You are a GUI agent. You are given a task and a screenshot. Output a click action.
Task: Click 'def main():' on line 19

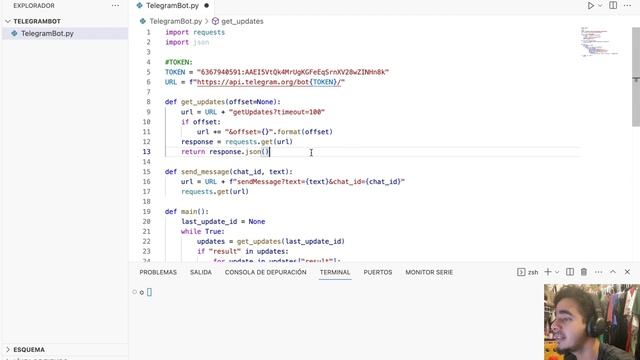point(187,211)
